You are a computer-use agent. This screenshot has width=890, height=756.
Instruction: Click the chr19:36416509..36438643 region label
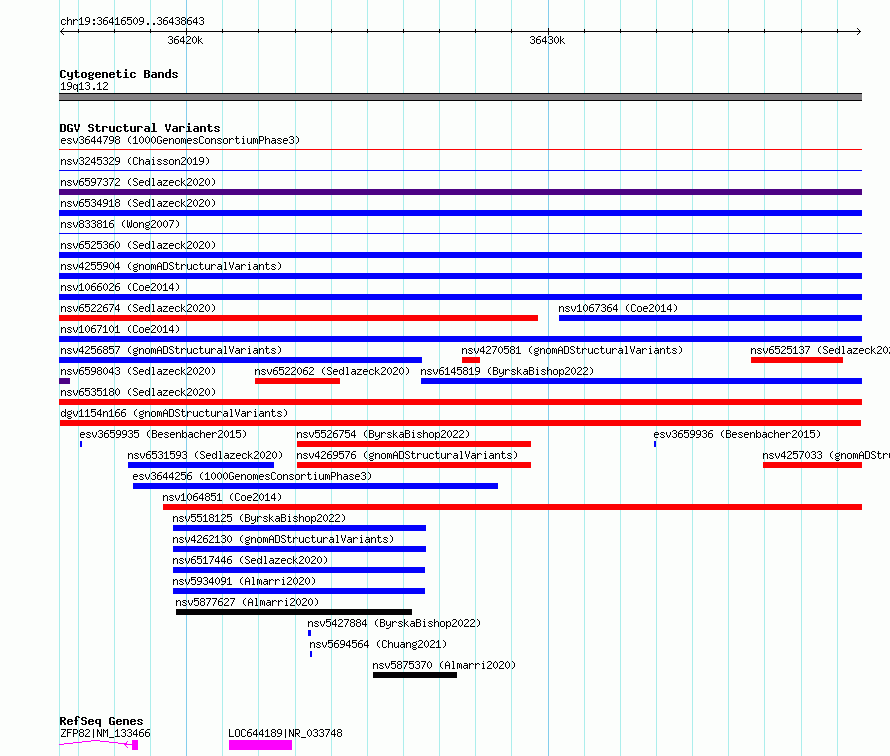point(132,22)
